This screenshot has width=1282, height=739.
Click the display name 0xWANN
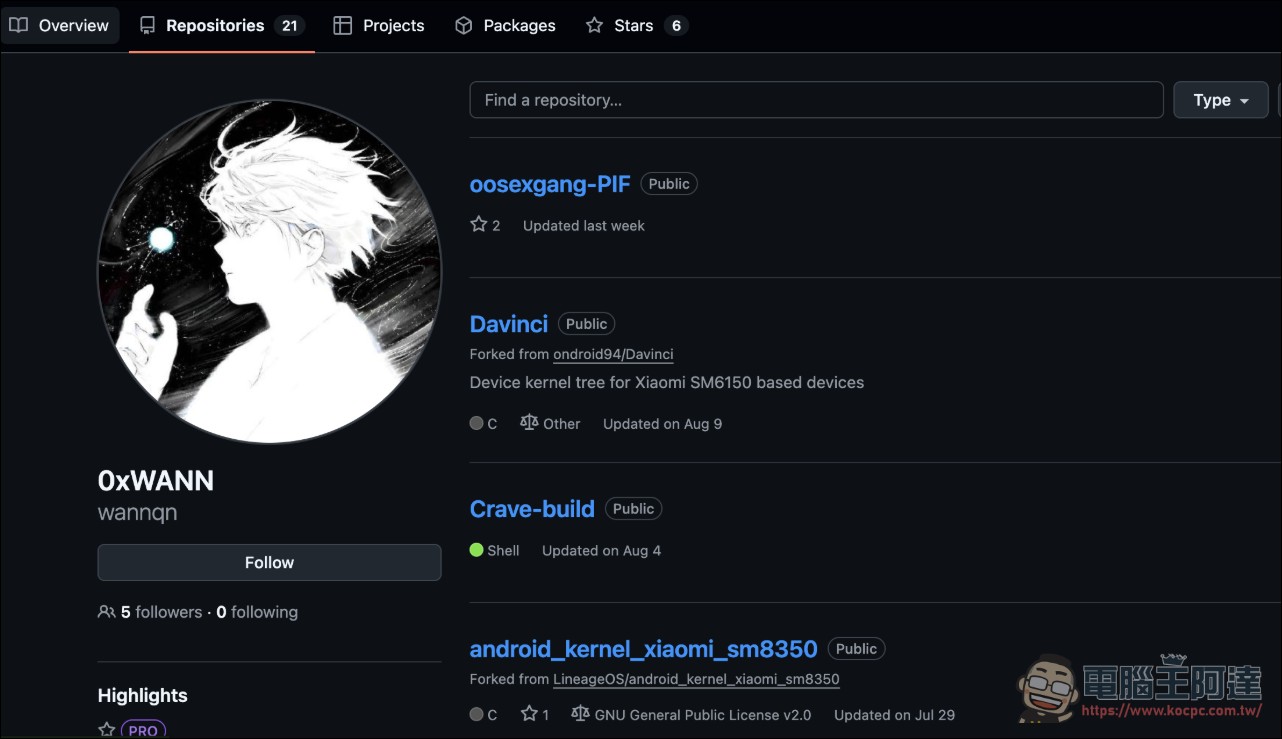[x=156, y=481]
